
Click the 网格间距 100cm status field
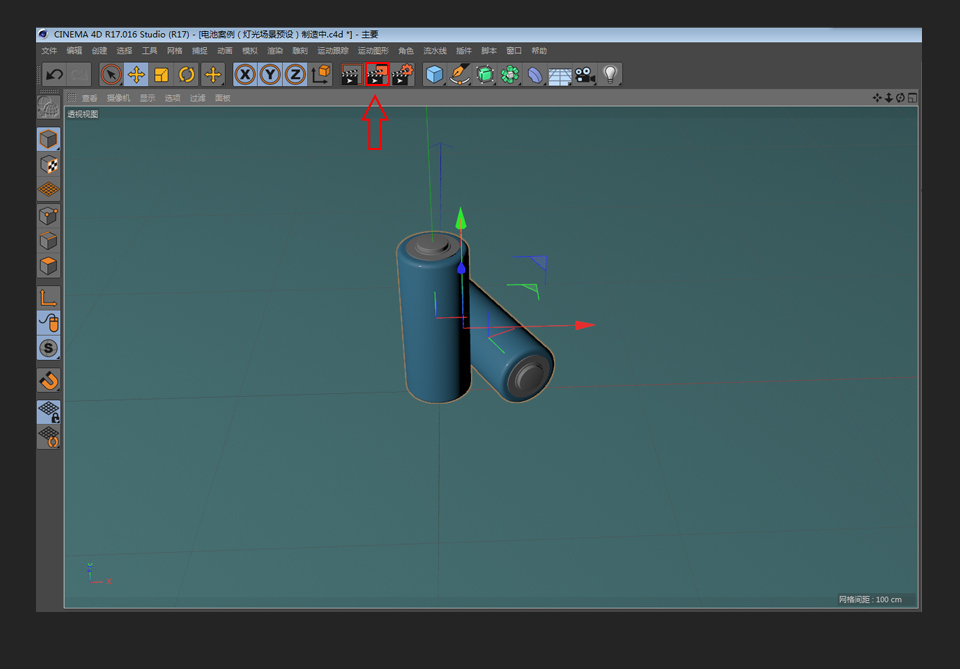pos(869,598)
